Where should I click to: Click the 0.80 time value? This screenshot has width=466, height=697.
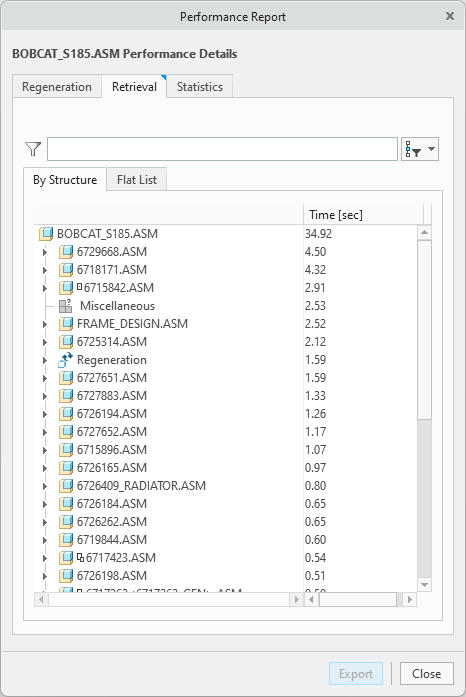(x=315, y=486)
